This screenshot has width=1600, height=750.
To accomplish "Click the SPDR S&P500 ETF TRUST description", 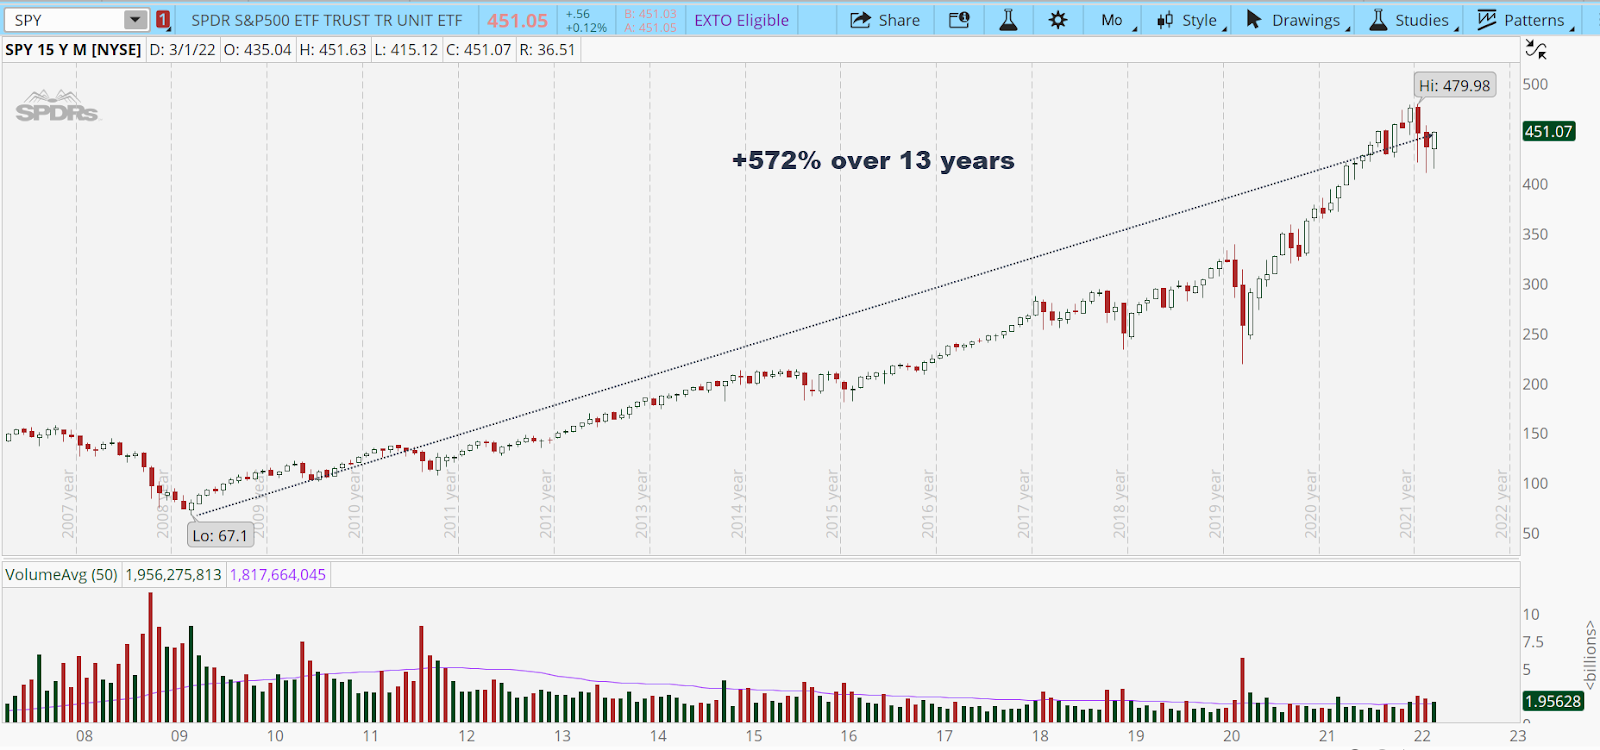I will coord(327,20).
